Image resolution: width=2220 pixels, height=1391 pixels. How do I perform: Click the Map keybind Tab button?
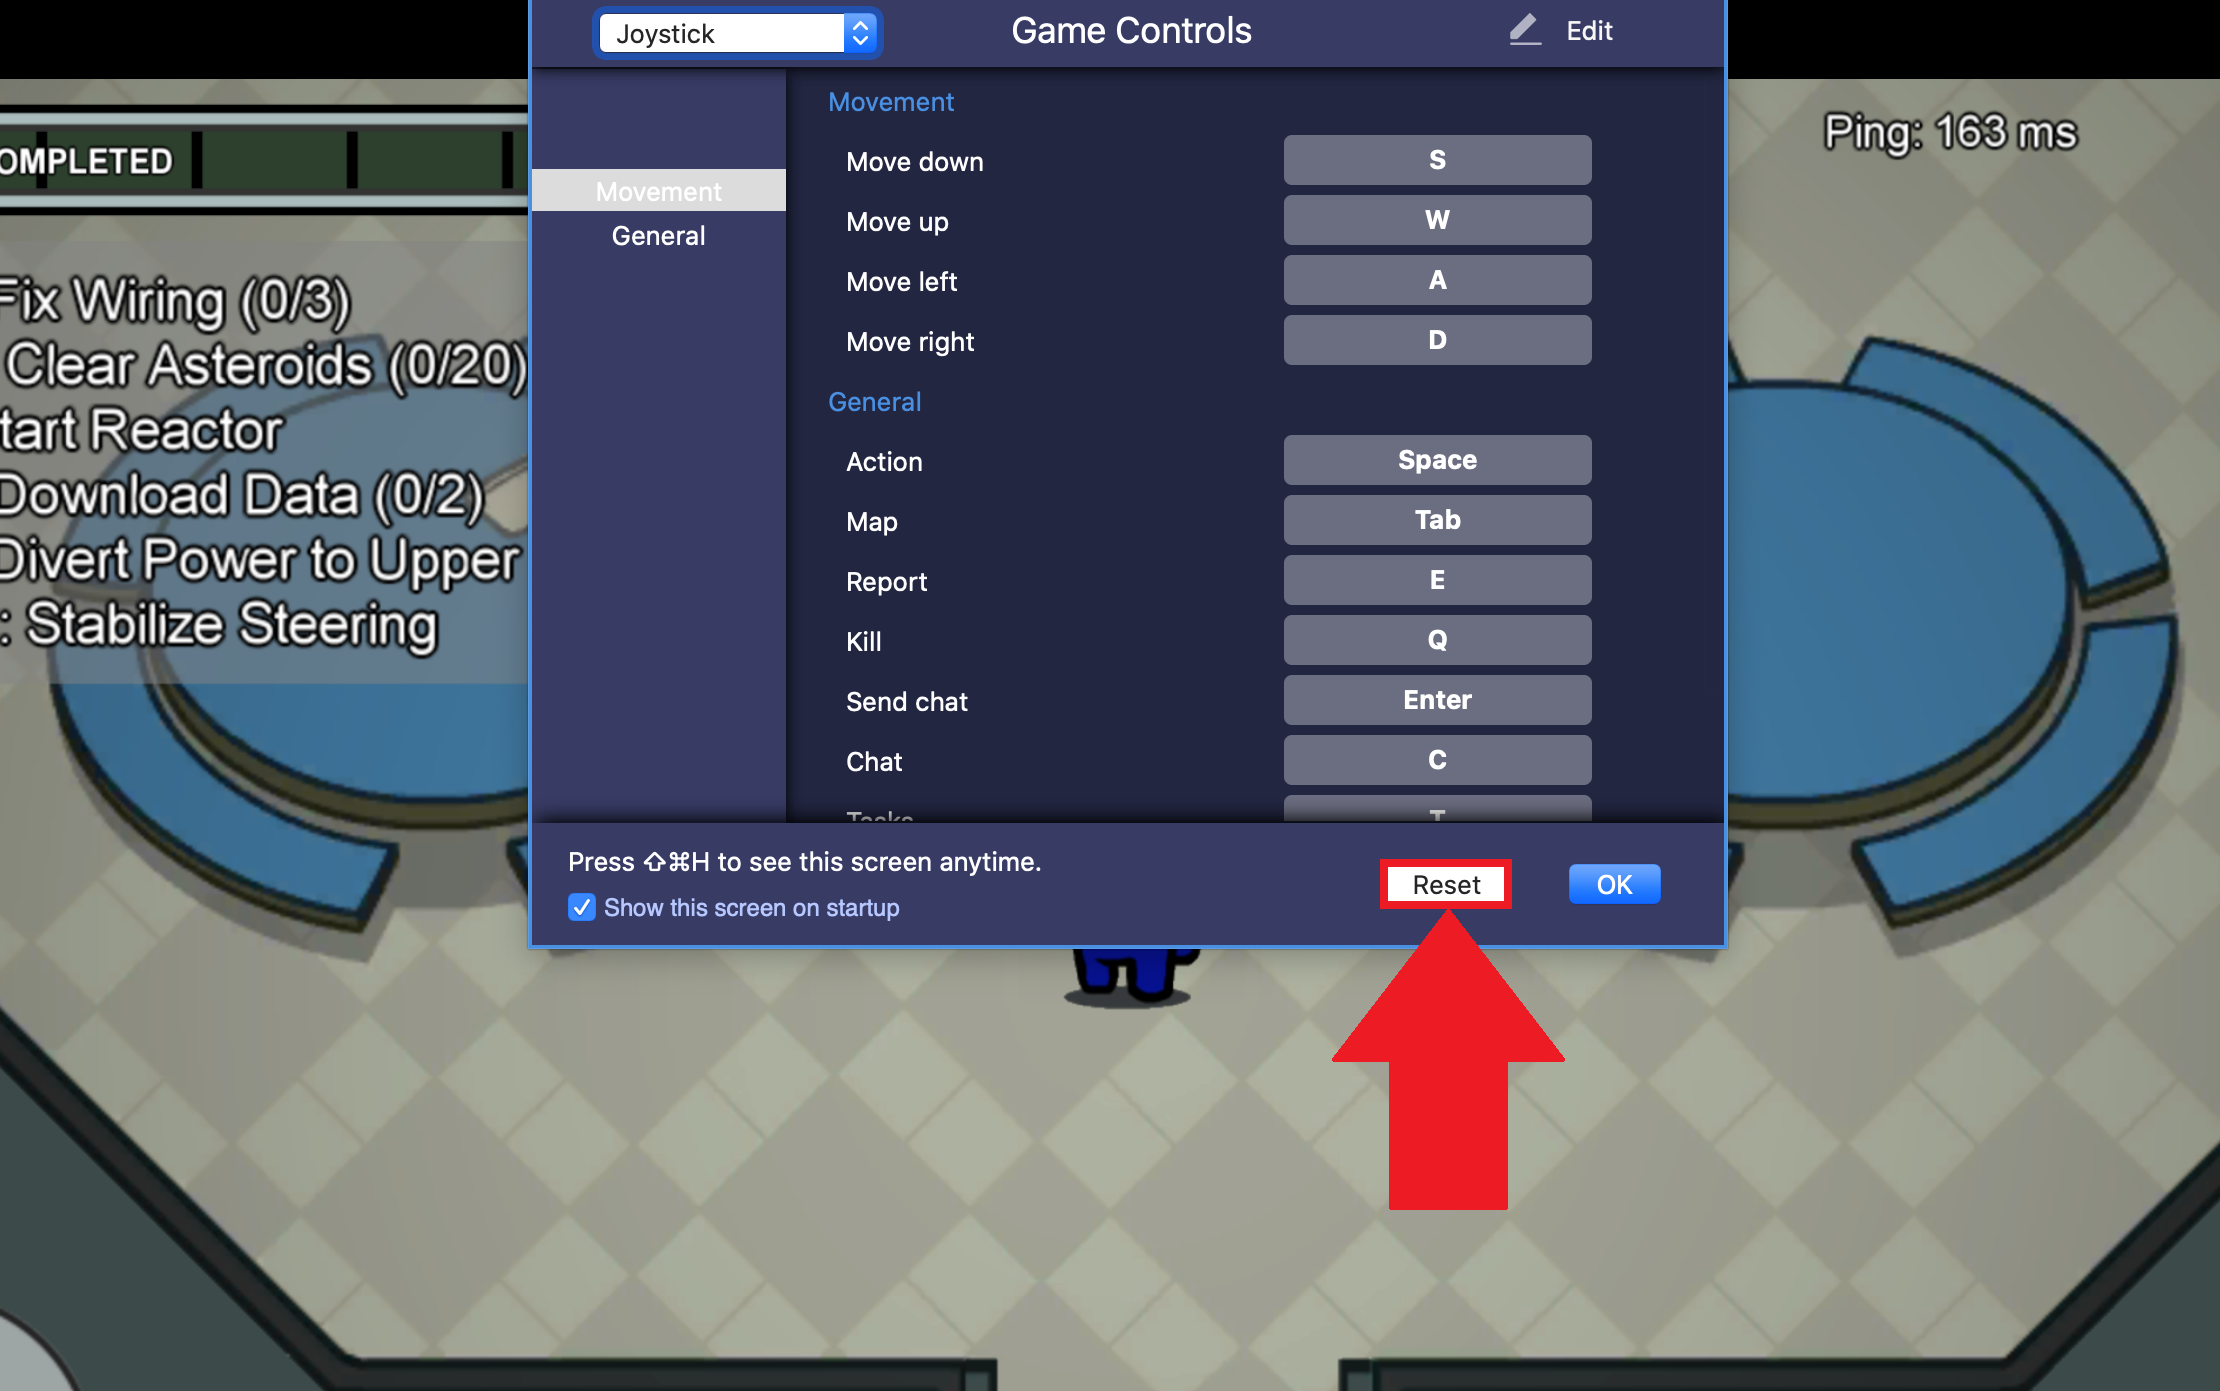(1437, 521)
